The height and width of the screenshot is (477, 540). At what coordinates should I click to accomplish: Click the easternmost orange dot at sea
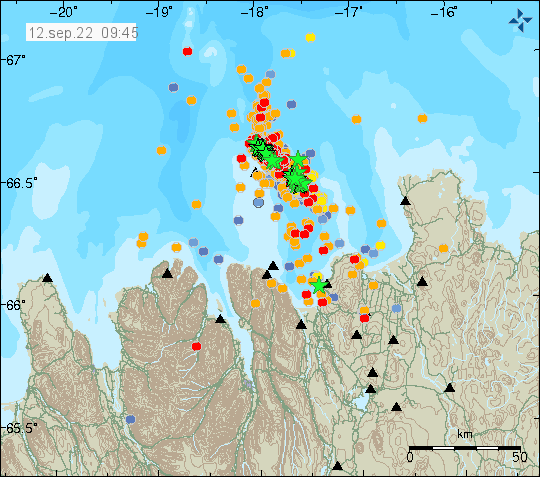pos(422,118)
